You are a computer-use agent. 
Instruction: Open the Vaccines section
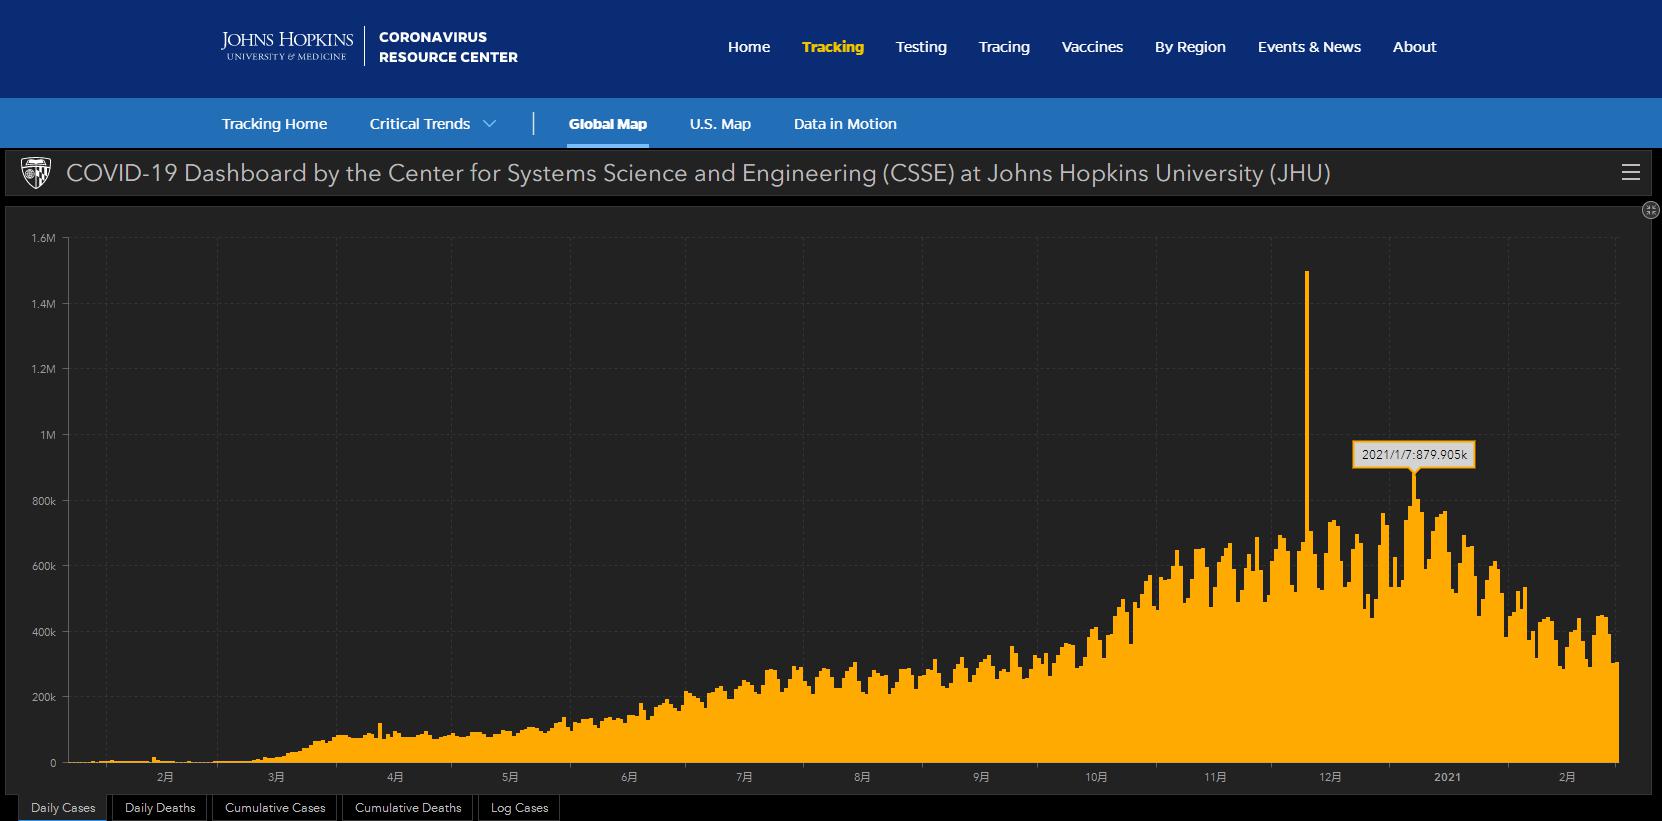[x=1092, y=47]
